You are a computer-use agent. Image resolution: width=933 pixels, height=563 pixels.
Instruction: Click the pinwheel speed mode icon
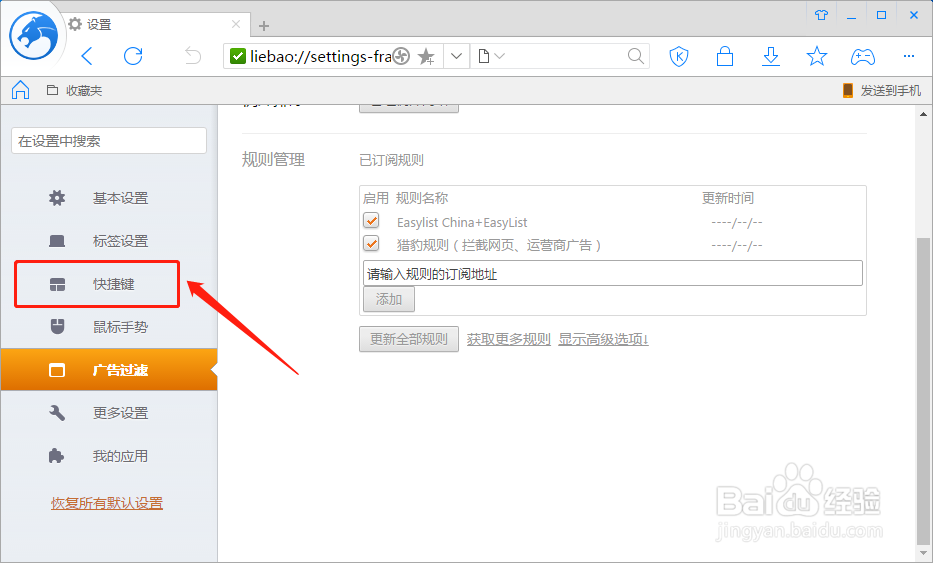click(401, 56)
